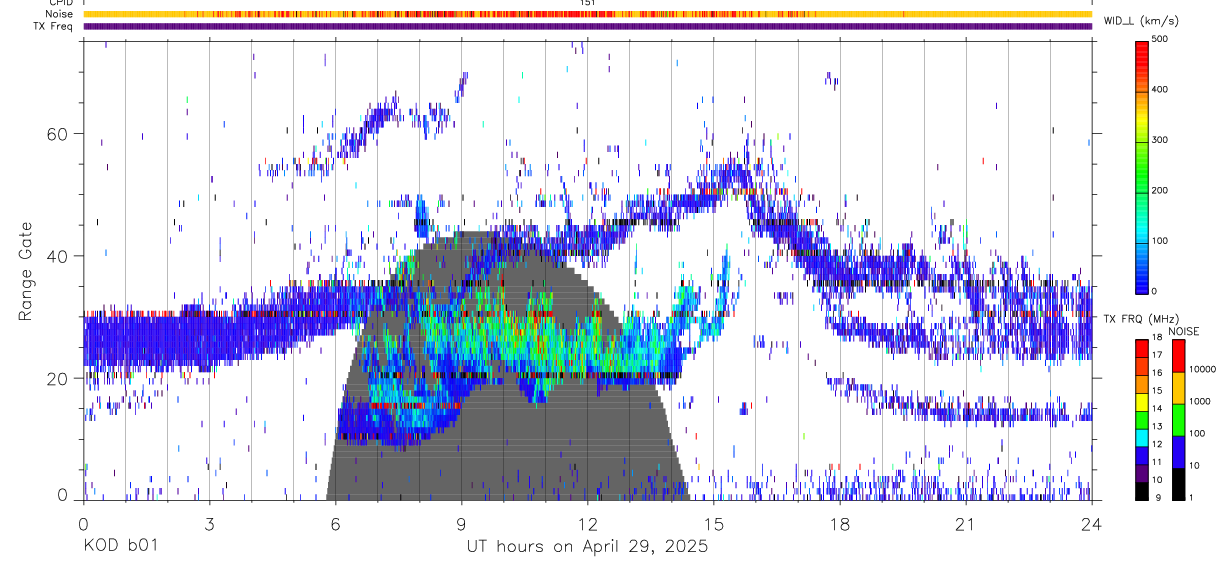Image resolution: width=1228 pixels, height=567 pixels.
Task: Click the 0 tick on width colorbar
Action: pos(1155,291)
